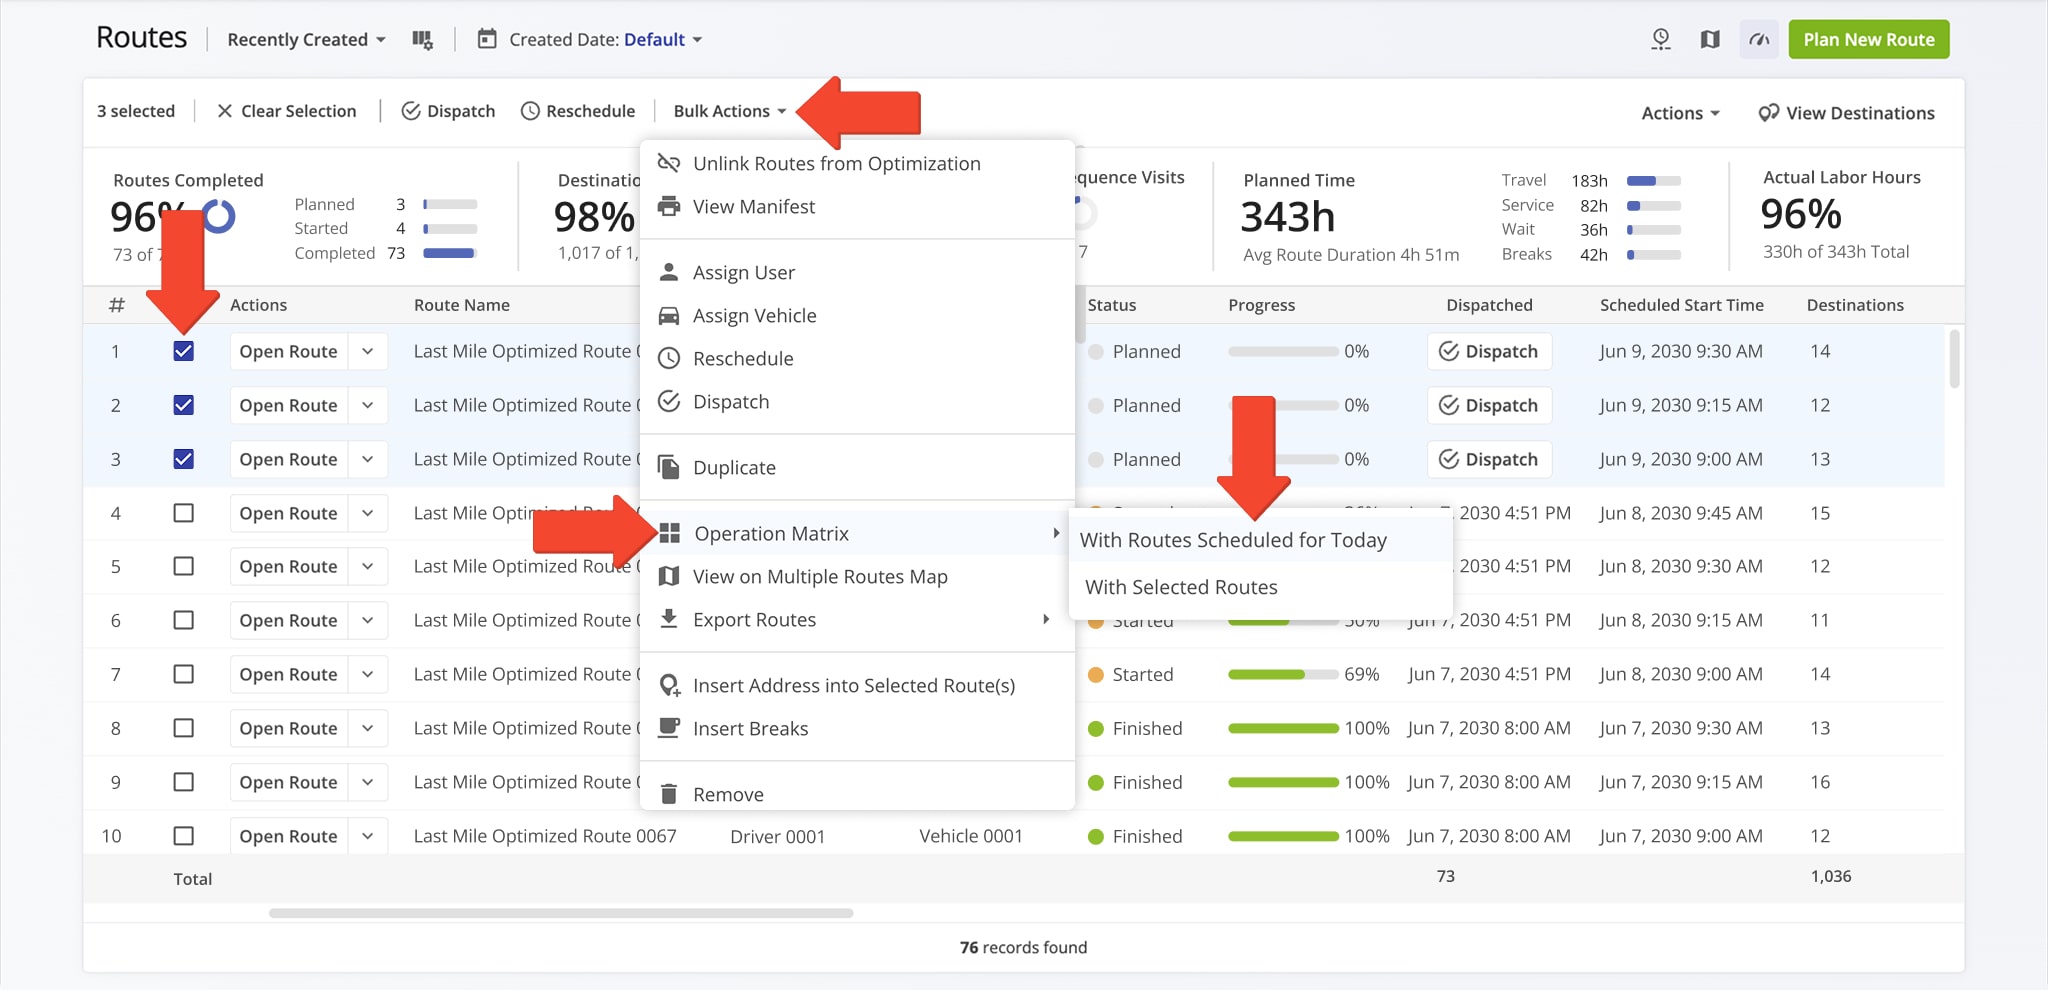The width and height of the screenshot is (2048, 990).
Task: Check the checkbox for route row 4
Action: (x=183, y=513)
